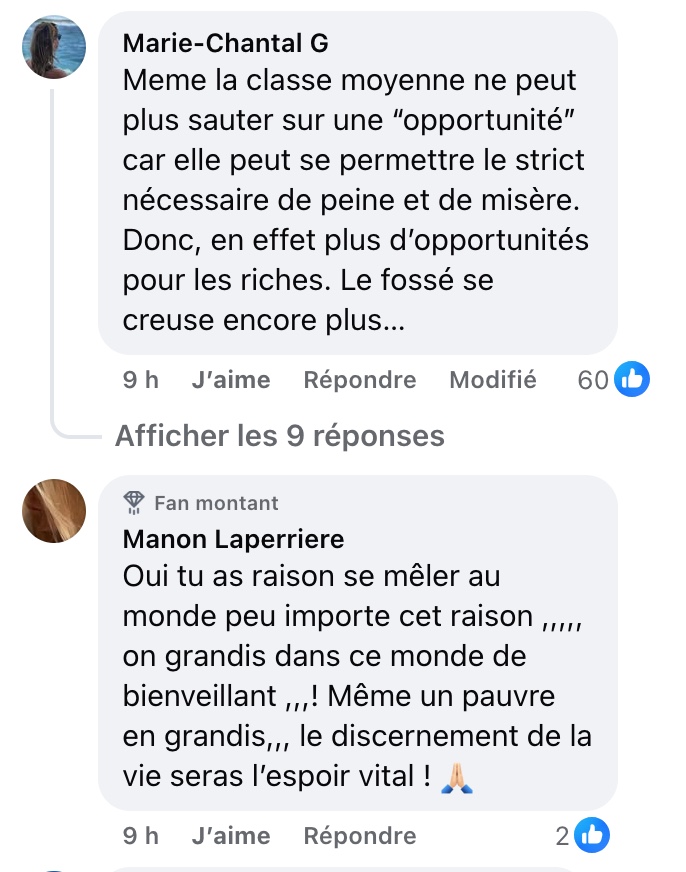Click the 9 h timestamp on Marie-Chantal's comment
Viewport: 686px width, 872px height.
[x=141, y=380]
